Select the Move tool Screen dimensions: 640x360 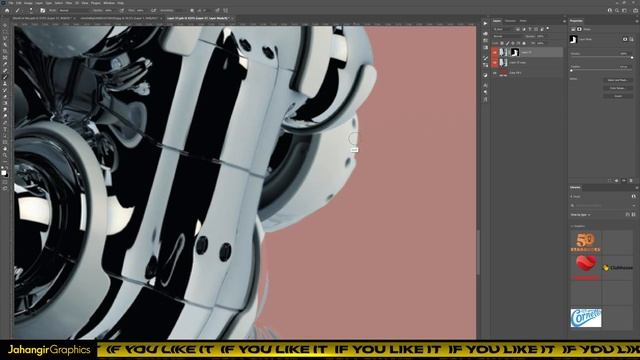tap(5, 25)
